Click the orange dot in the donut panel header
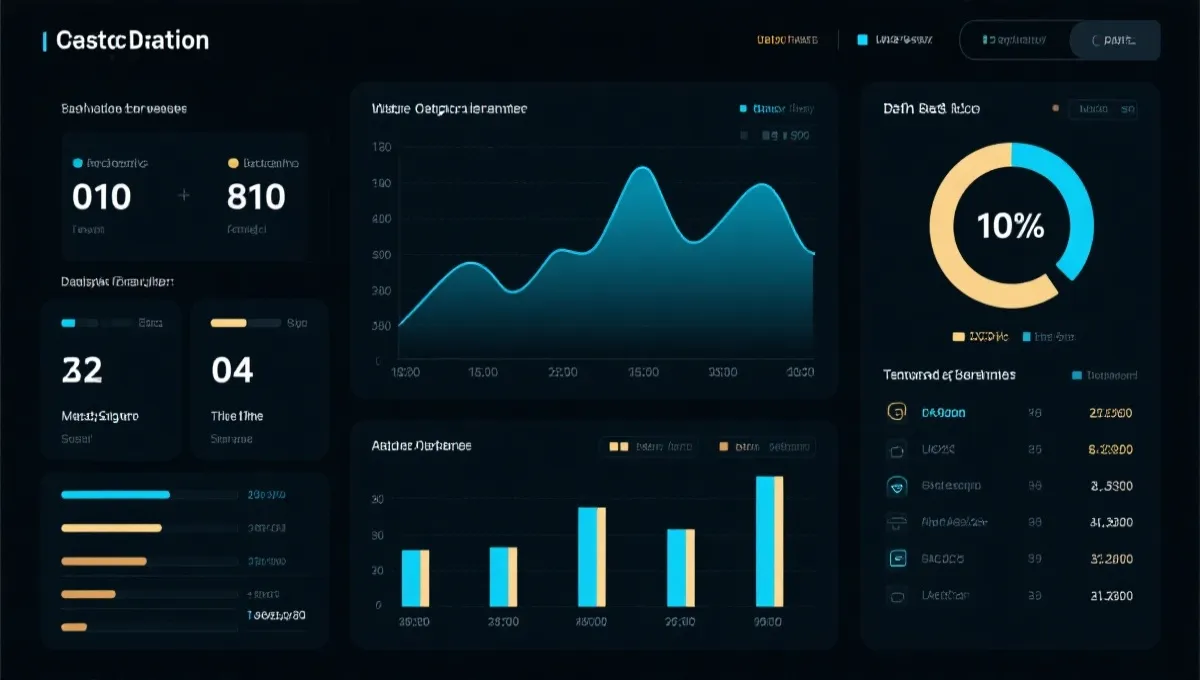The height and width of the screenshot is (680, 1200). pos(1054,108)
